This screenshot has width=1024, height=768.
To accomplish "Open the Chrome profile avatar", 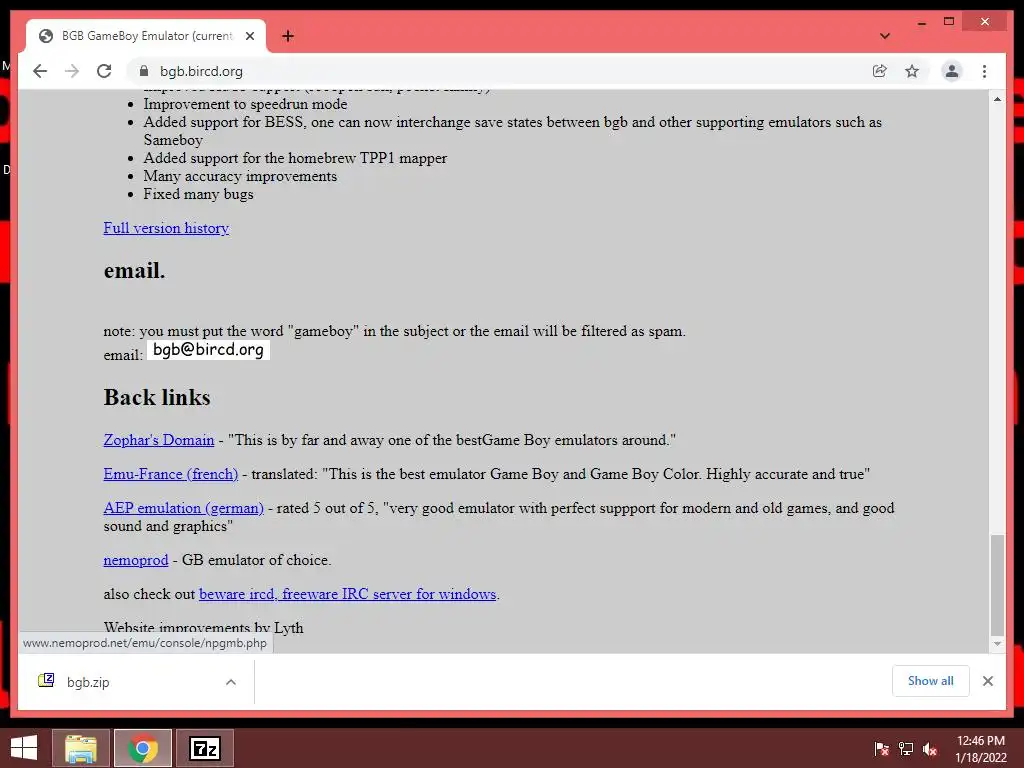I will coord(952,71).
